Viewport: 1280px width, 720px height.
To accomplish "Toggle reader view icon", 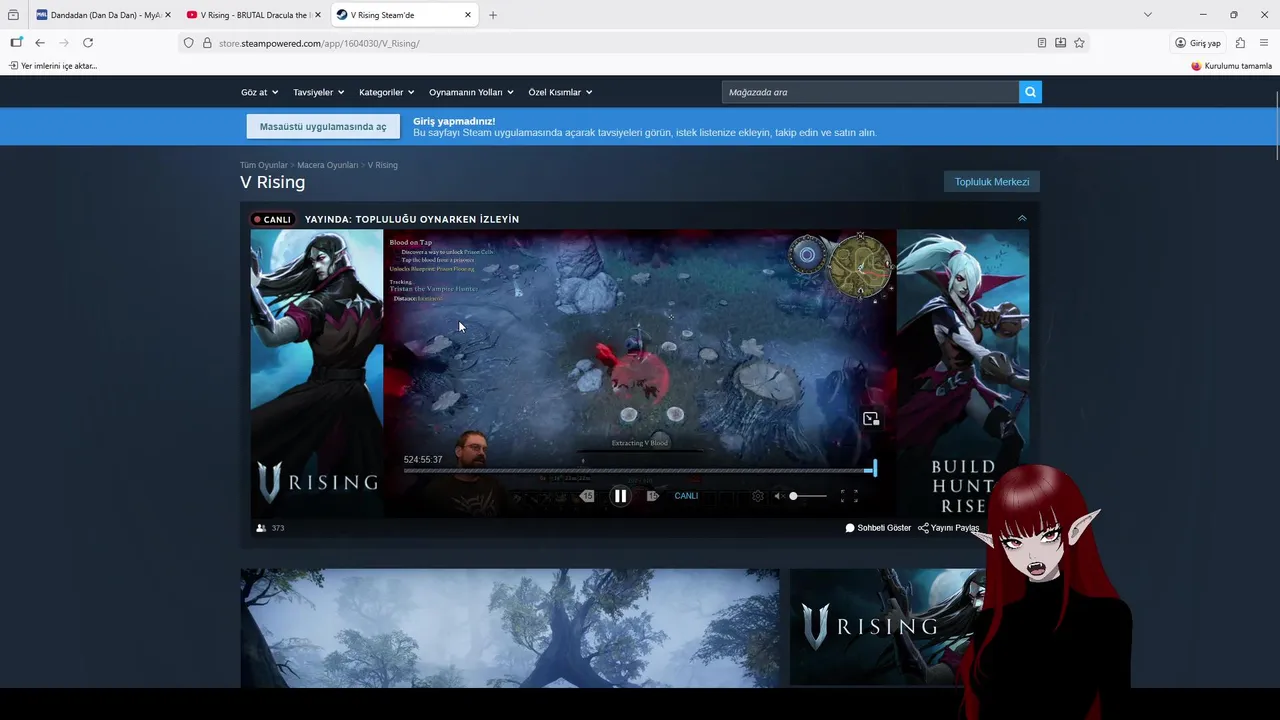I will [x=1042, y=43].
